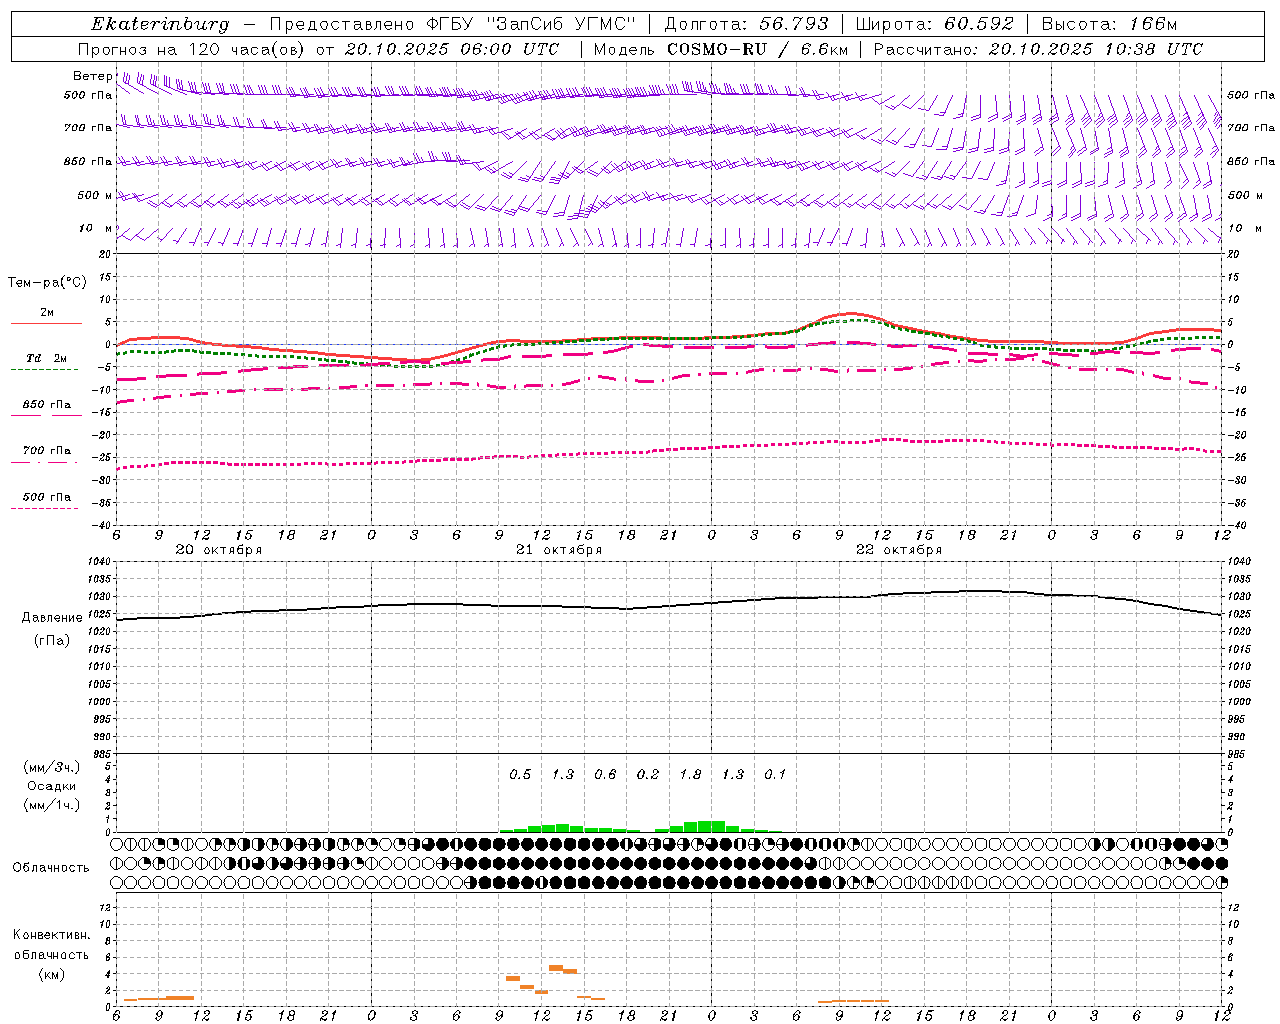Click the 1.8 precipitation amount value
1280x1024 pixels.
pos(690,775)
